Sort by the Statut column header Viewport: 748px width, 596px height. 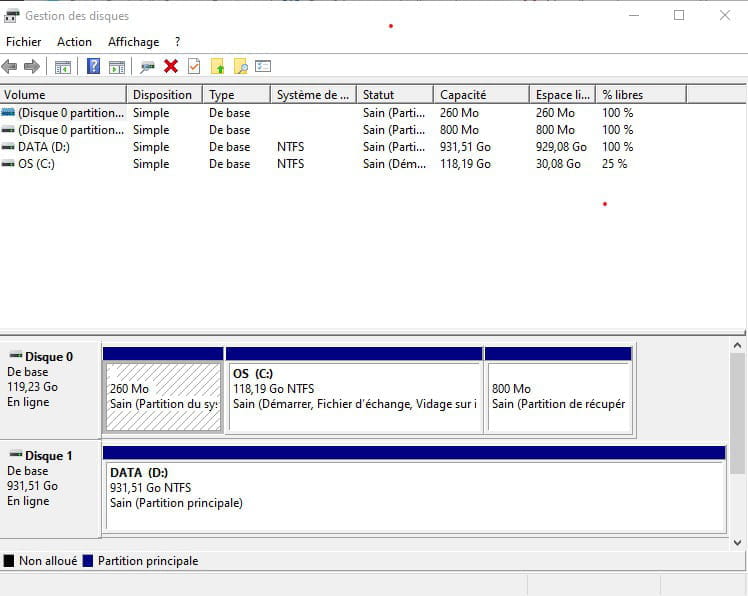click(395, 94)
